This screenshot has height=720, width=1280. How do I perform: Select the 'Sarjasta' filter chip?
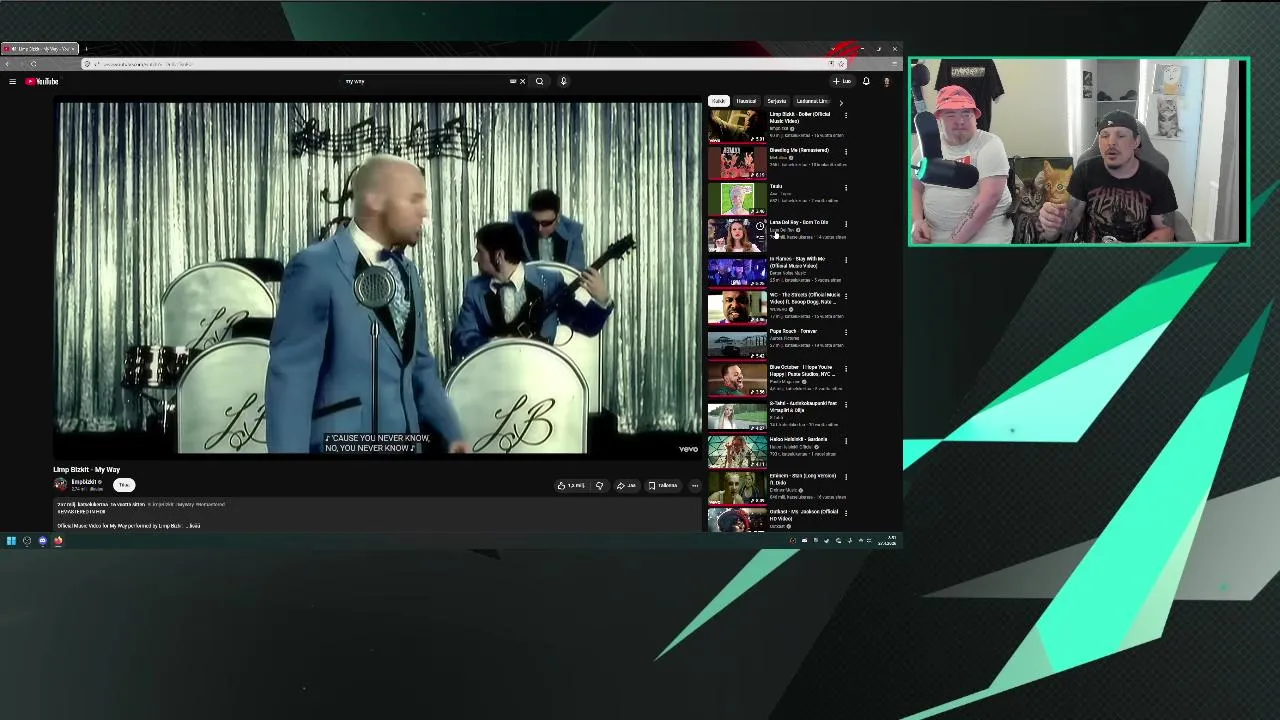tap(776, 101)
